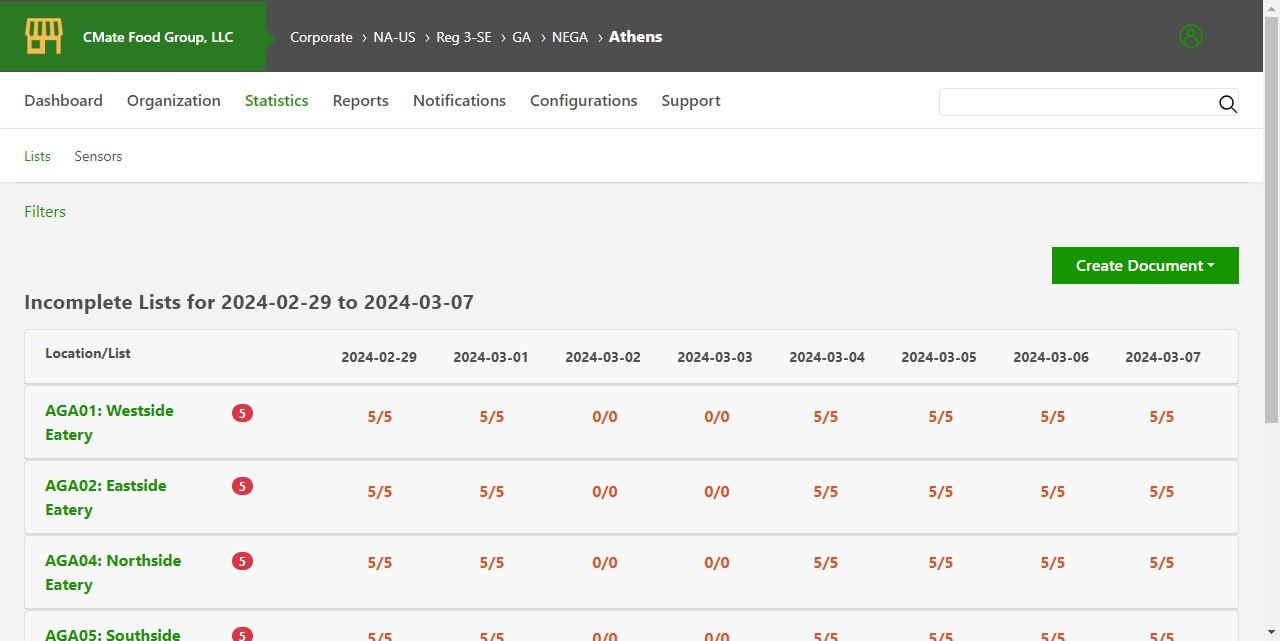
Task: Click the red badge beside AGA01 Westside Eatery
Action: 242,412
